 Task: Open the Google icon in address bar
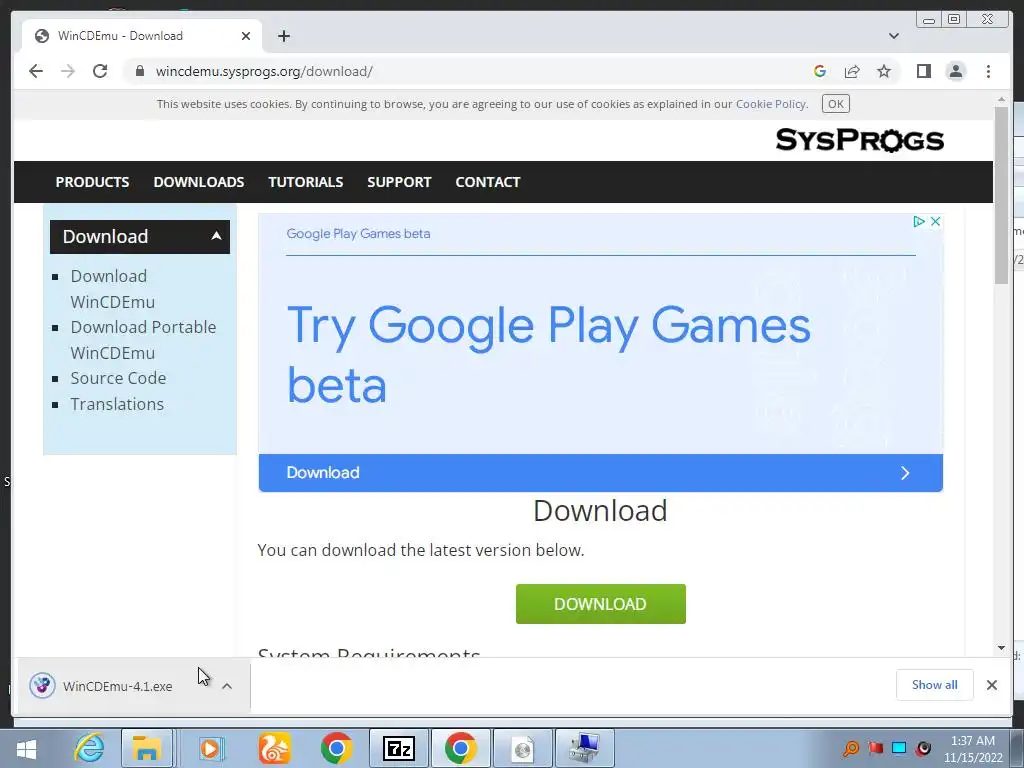click(x=820, y=71)
